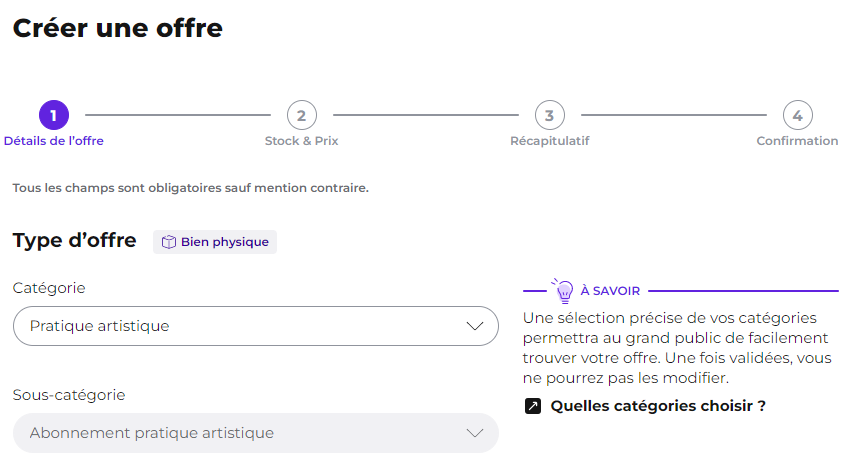Viewport: 855px width, 470px height.
Task: Click the Sous-catégorie field label
Action: click(69, 395)
